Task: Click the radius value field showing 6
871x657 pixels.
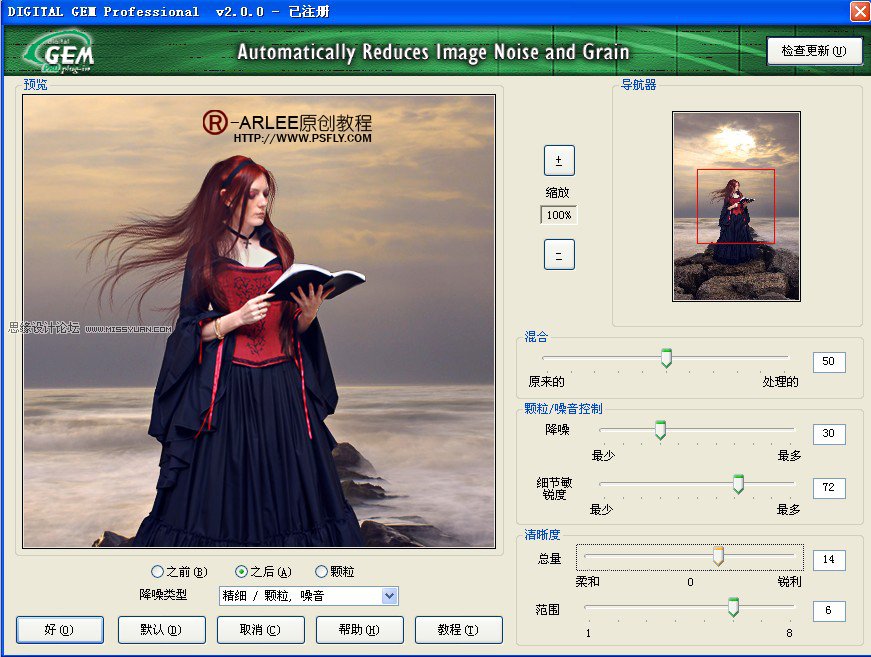Action: (x=829, y=611)
